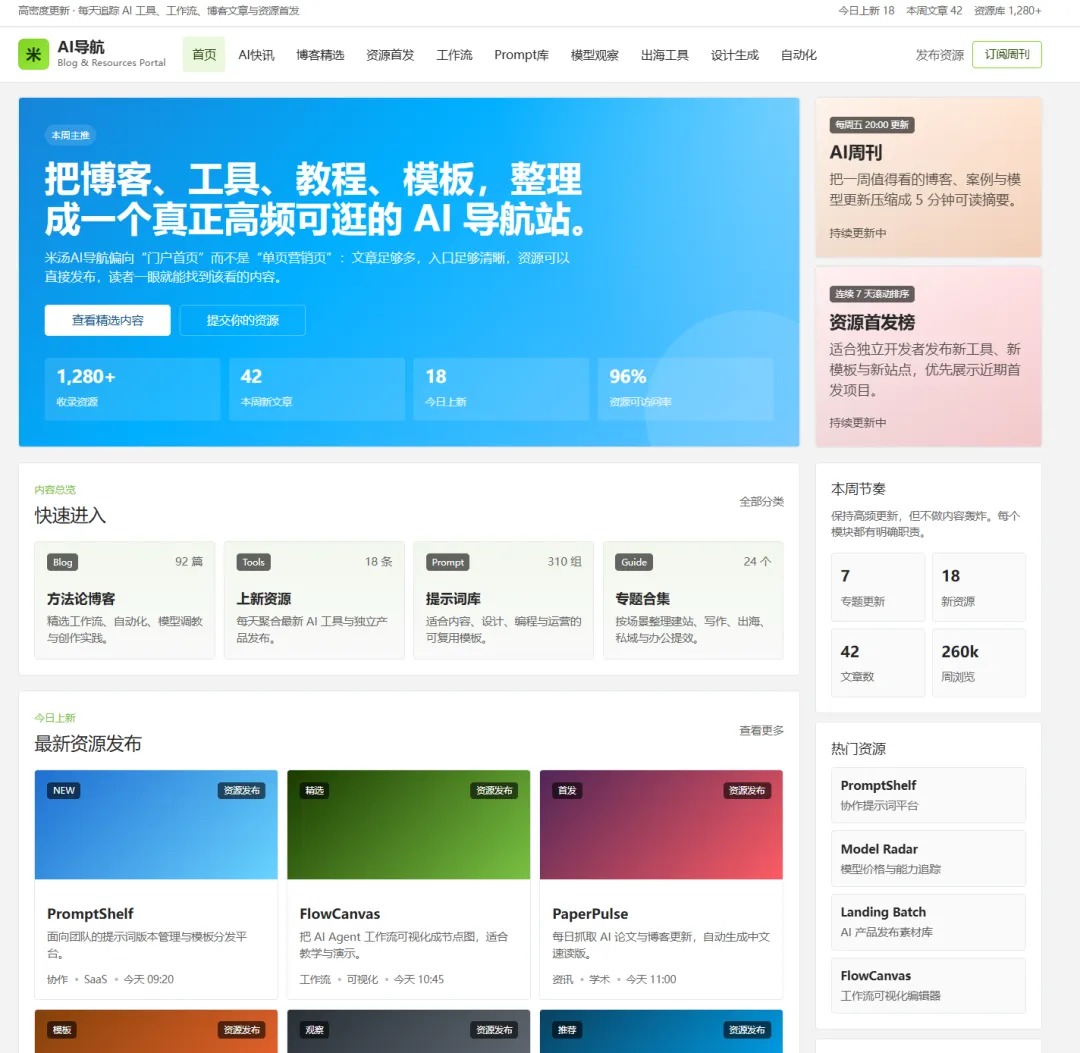Click the NEW badge on PromptShelf card
Viewport: 1080px width, 1053px height.
[x=64, y=791]
